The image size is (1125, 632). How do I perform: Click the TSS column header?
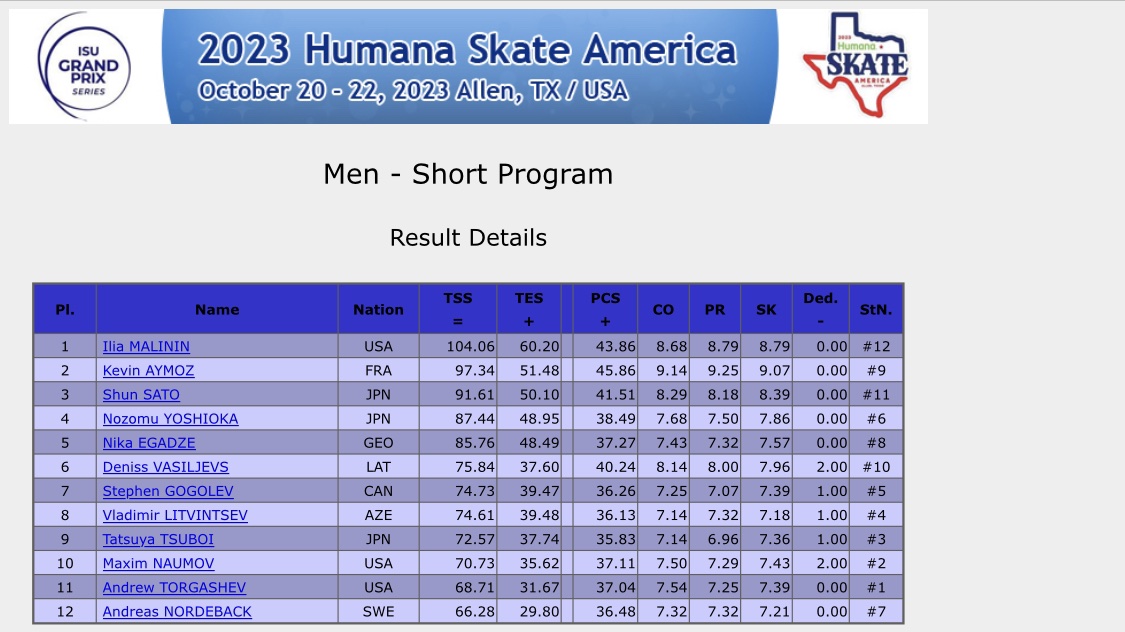(458, 309)
